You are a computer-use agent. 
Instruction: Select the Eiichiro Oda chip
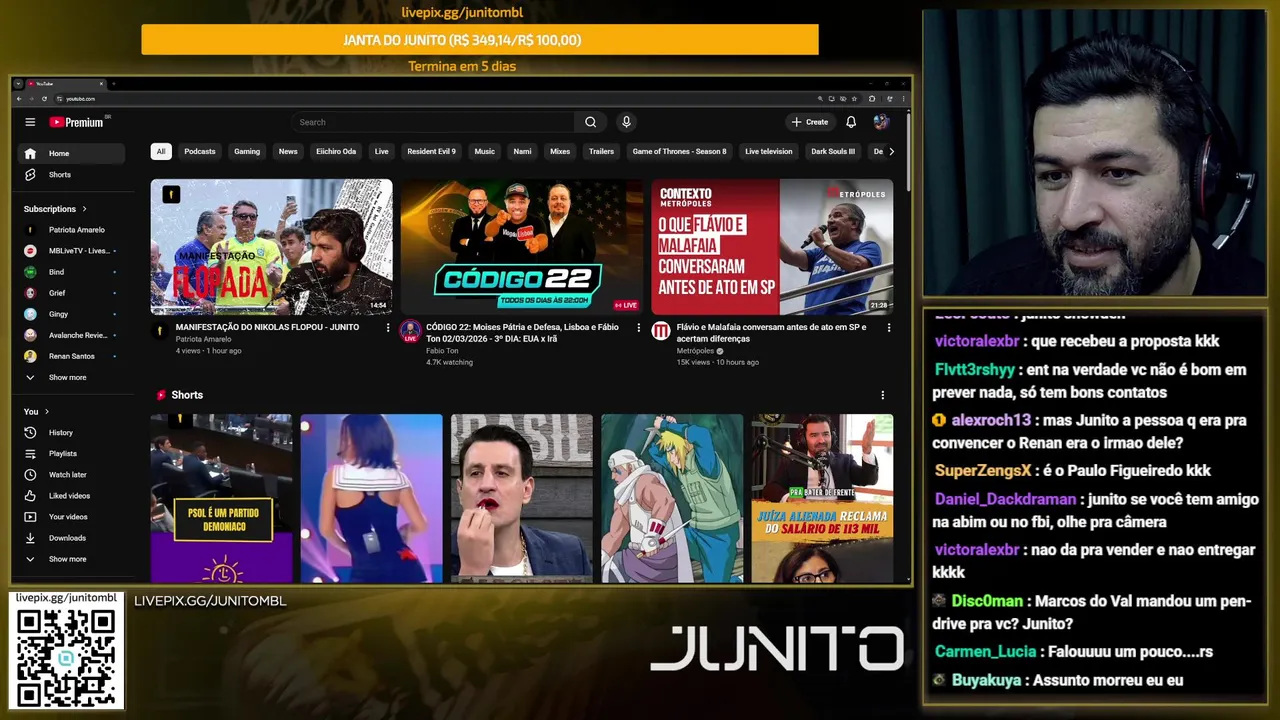click(336, 151)
